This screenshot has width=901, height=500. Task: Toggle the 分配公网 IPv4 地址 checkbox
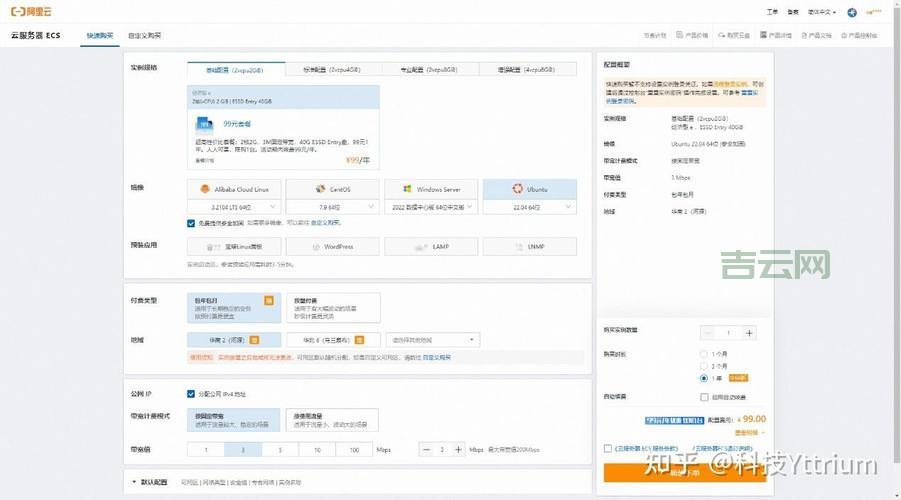(x=191, y=394)
